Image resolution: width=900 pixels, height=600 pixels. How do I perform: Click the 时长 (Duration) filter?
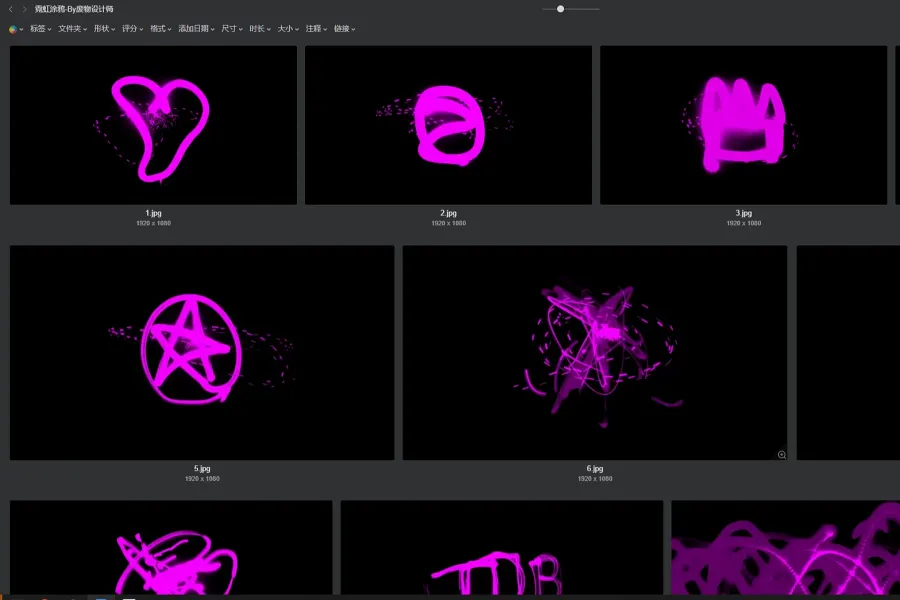259,29
